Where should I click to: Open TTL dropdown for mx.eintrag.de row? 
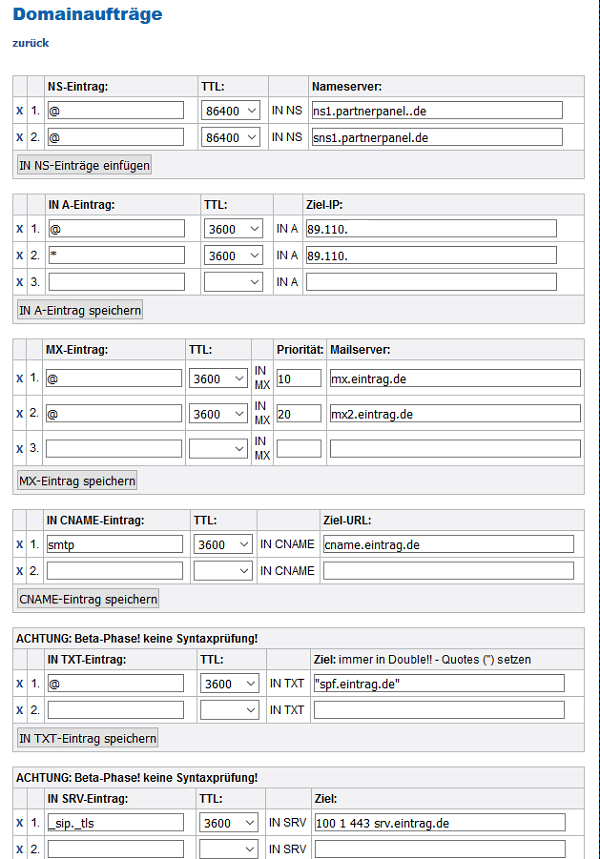pos(218,379)
